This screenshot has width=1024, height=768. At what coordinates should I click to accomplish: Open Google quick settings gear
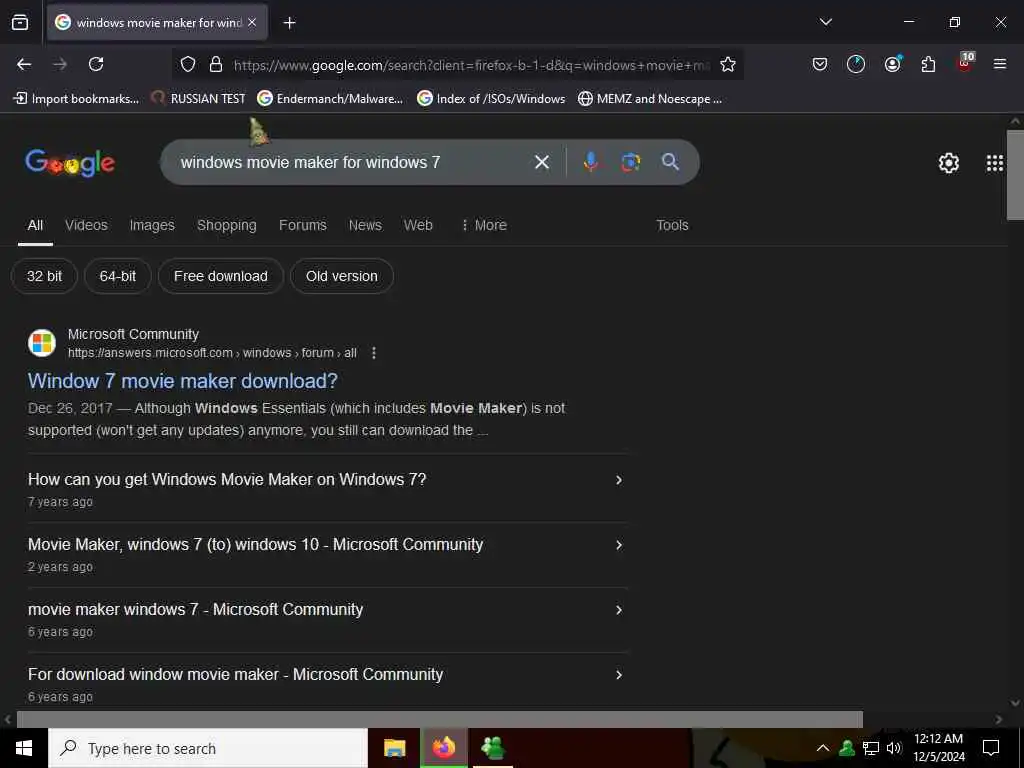pyautogui.click(x=948, y=163)
